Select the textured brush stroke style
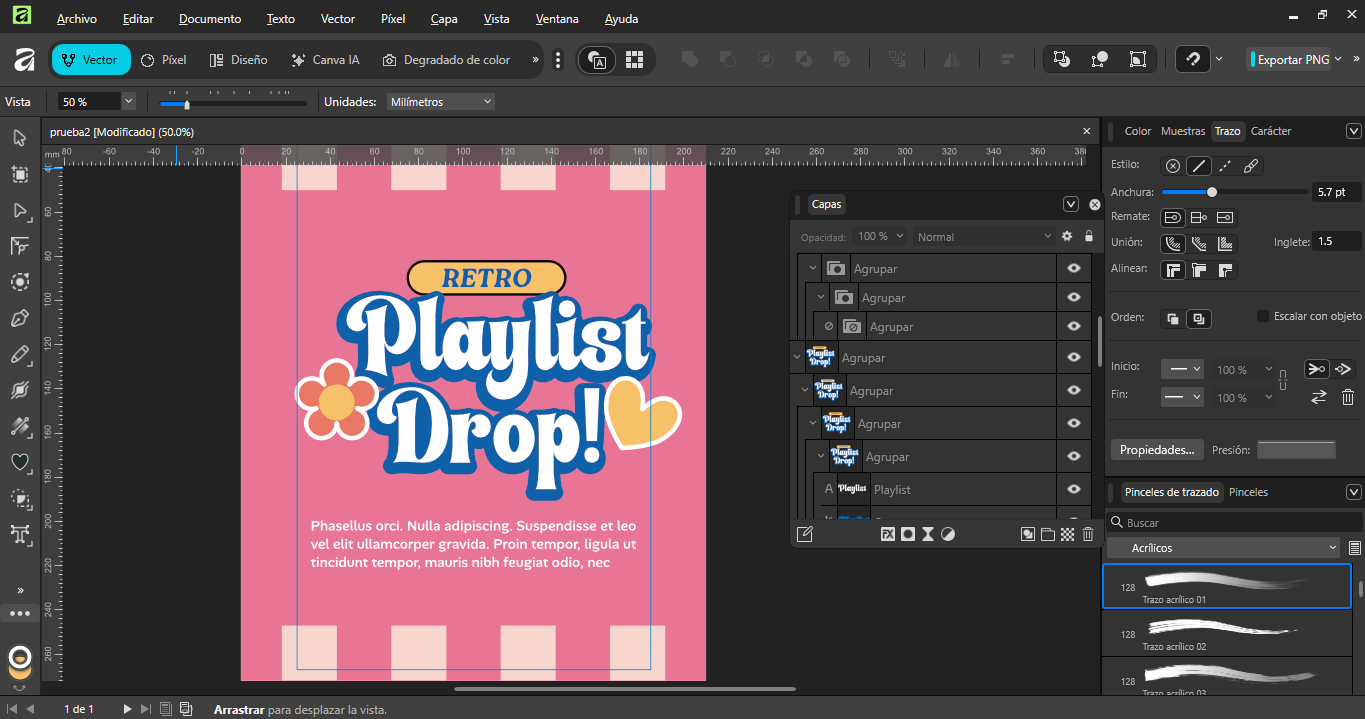The width and height of the screenshot is (1365, 719). pos(1249,166)
